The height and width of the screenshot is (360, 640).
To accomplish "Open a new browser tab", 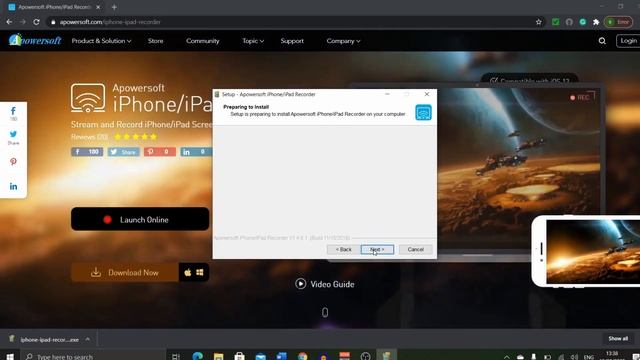I will [114, 7].
